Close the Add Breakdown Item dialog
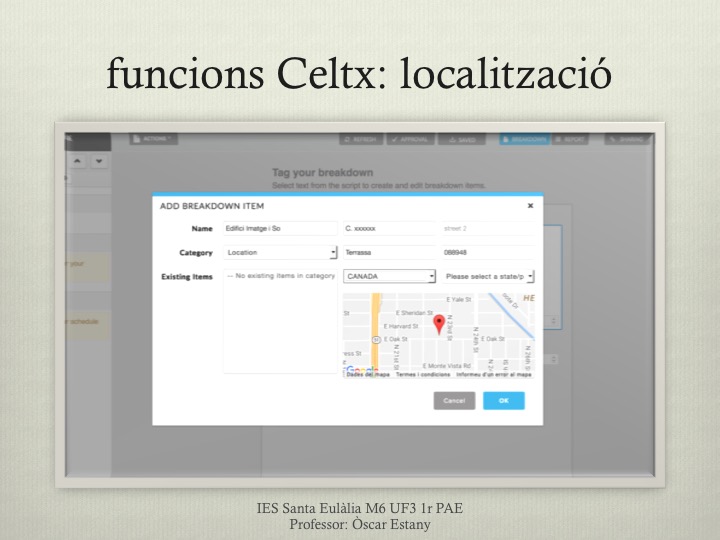The height and width of the screenshot is (540, 720). [530, 205]
